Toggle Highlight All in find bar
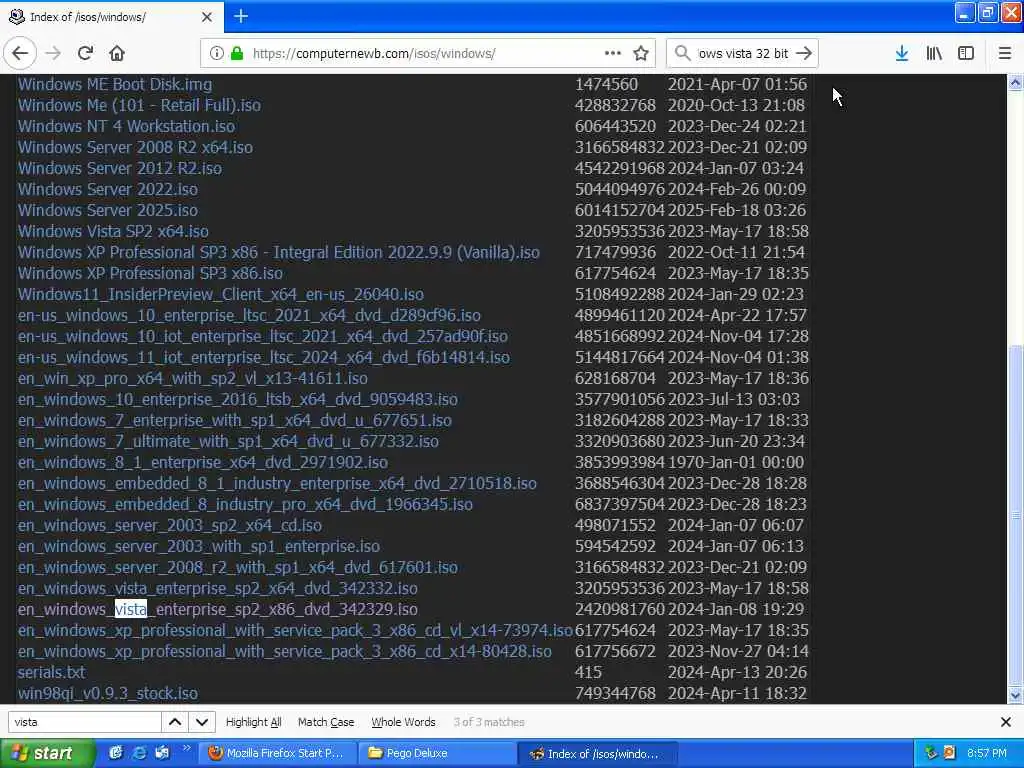The width and height of the screenshot is (1024, 768). [x=253, y=722]
